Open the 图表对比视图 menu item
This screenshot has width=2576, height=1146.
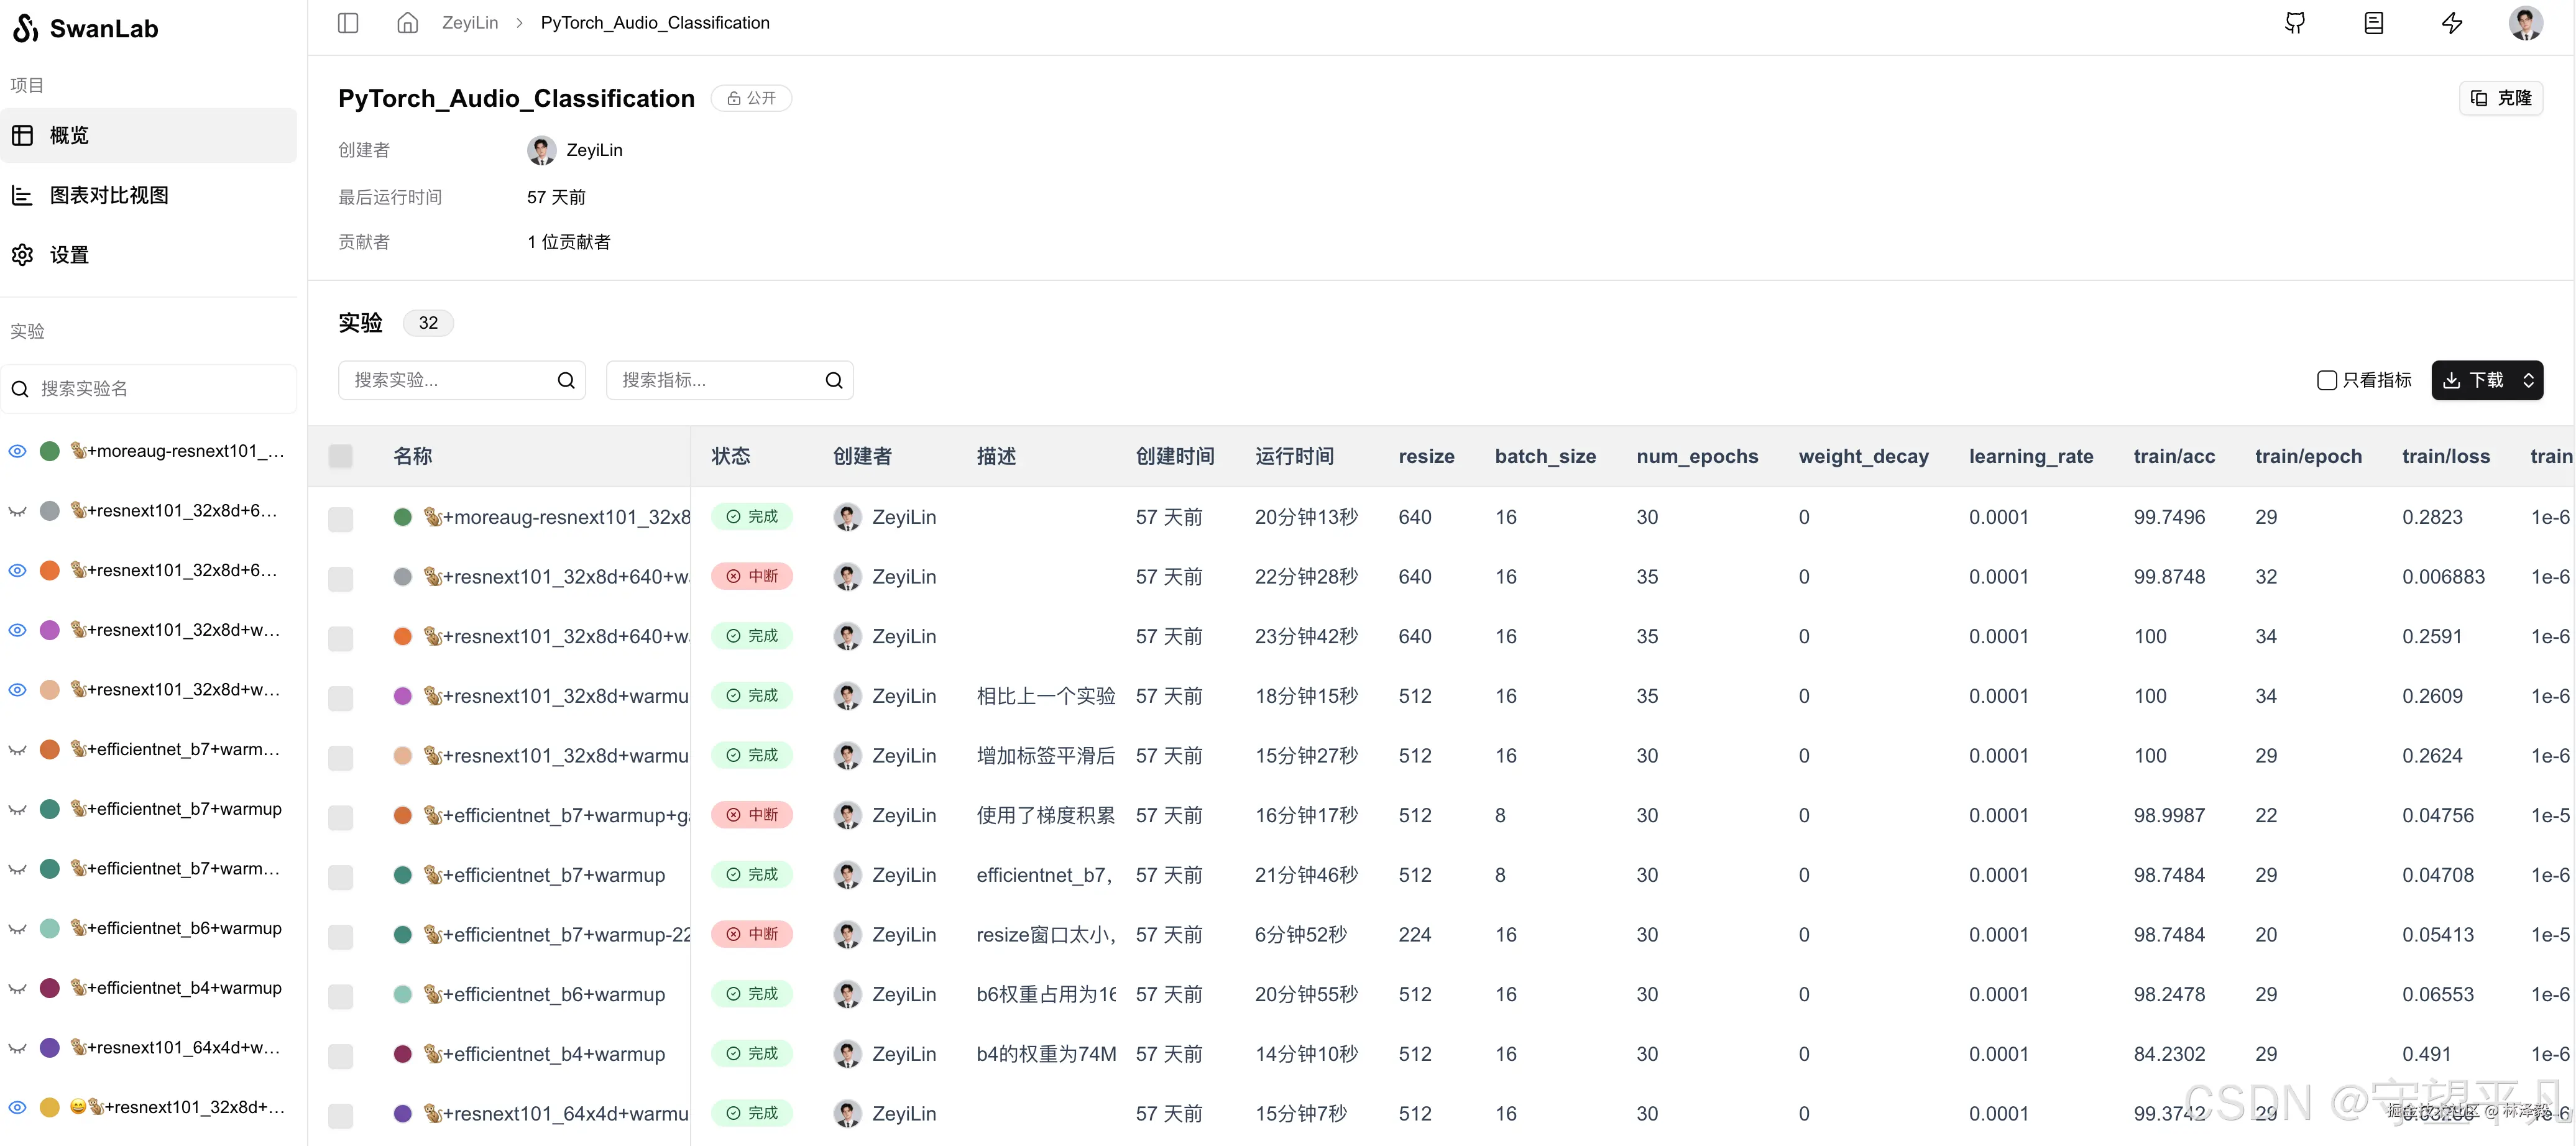coord(109,195)
